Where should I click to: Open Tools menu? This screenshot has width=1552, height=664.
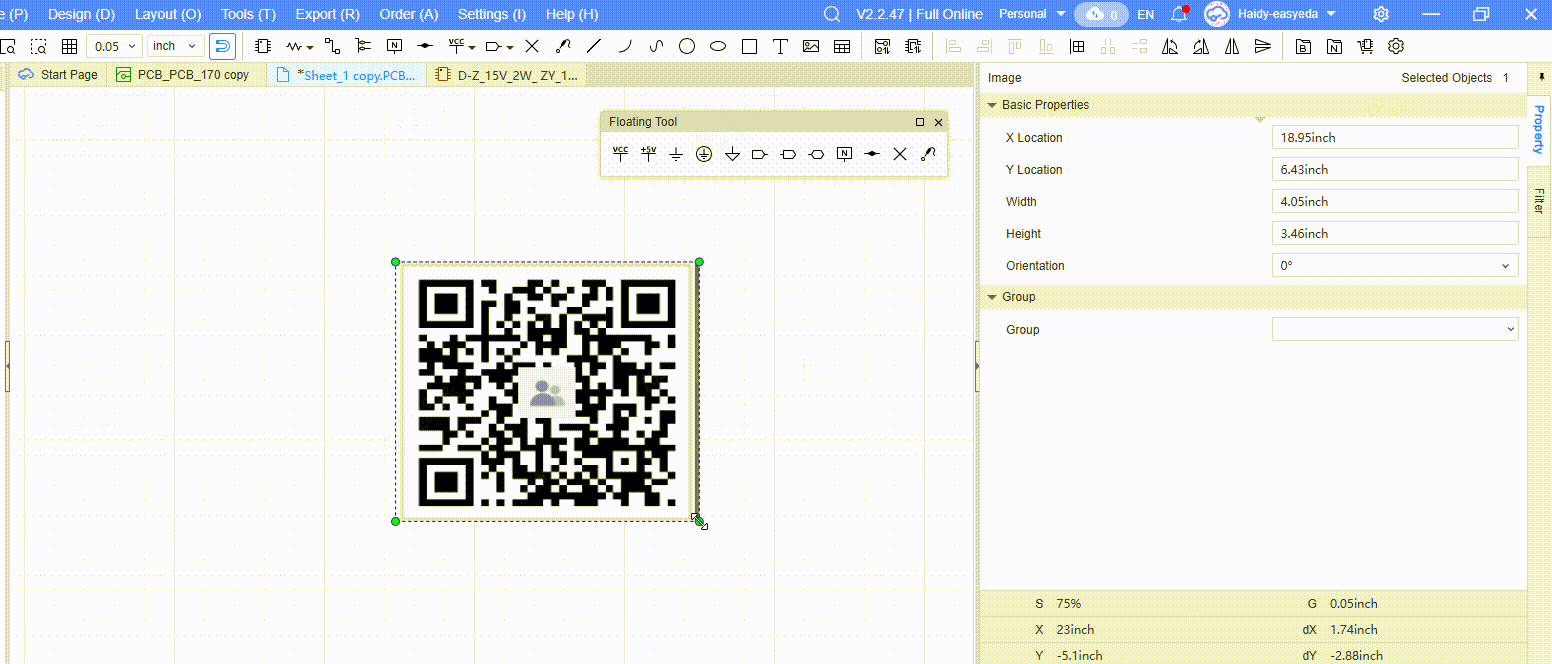pyautogui.click(x=248, y=14)
